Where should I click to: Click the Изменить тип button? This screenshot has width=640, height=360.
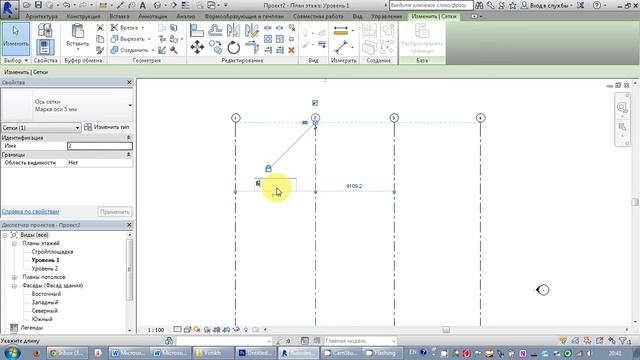[107, 127]
